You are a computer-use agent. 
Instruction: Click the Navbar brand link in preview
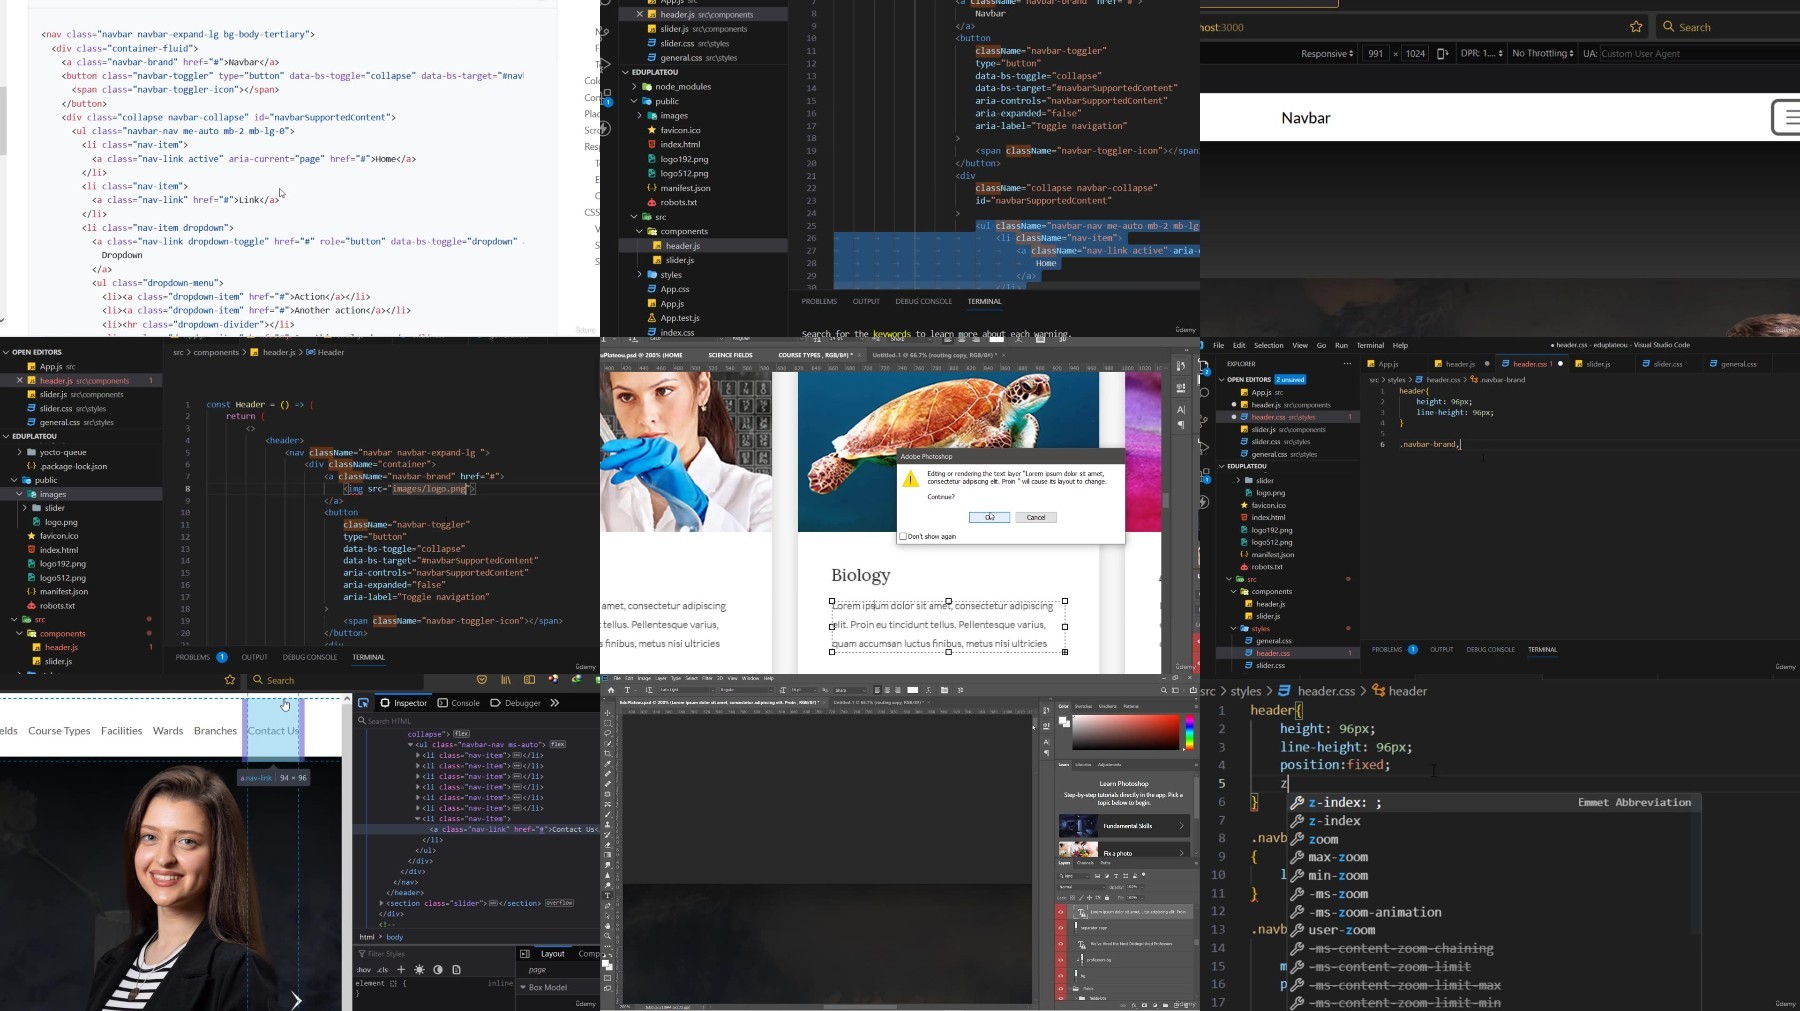pos(1306,118)
